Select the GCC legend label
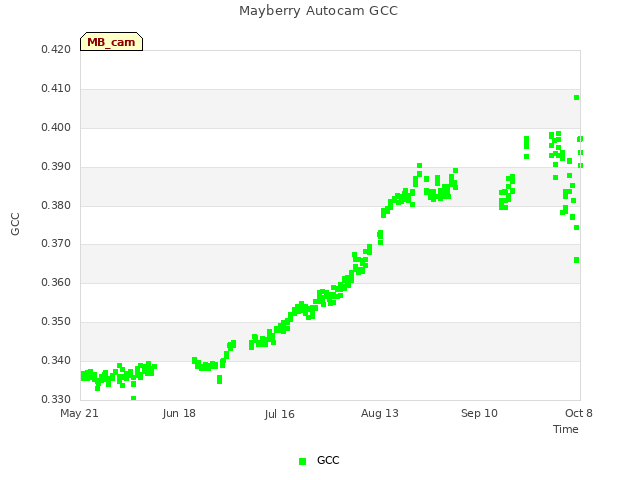This screenshot has width=640, height=480. tap(328, 460)
